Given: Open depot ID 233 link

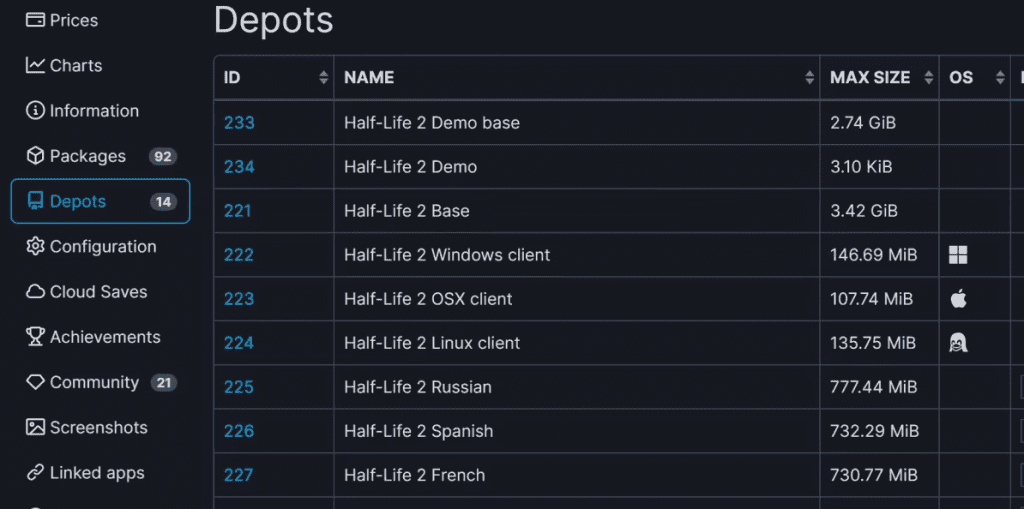Looking at the screenshot, I should (x=239, y=123).
